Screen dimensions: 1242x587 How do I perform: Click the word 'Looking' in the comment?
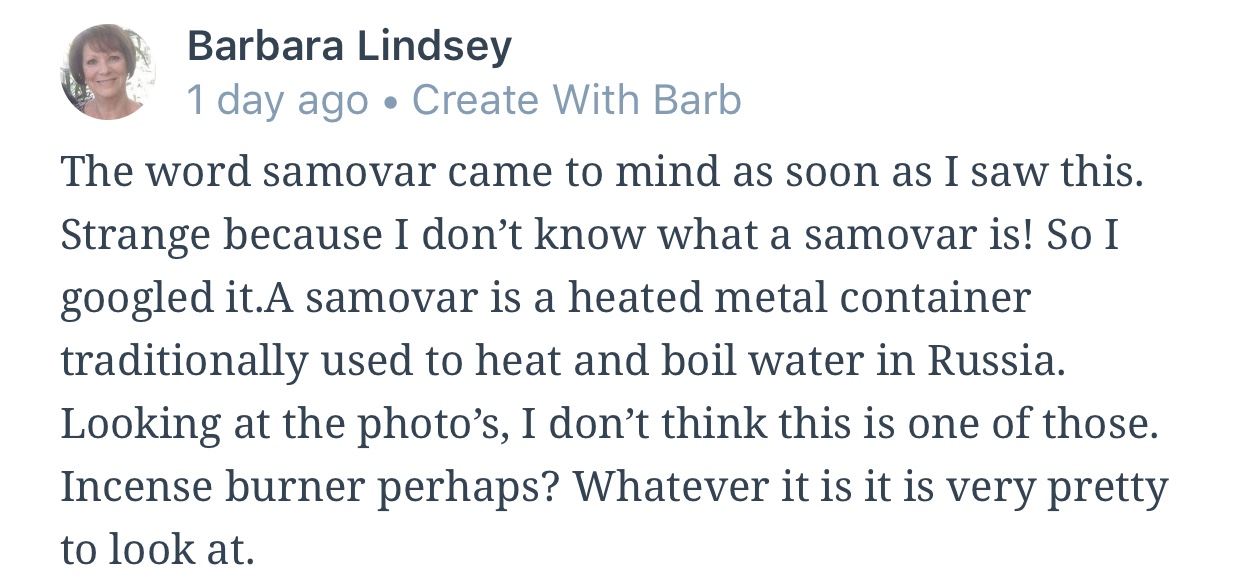[x=140, y=424]
